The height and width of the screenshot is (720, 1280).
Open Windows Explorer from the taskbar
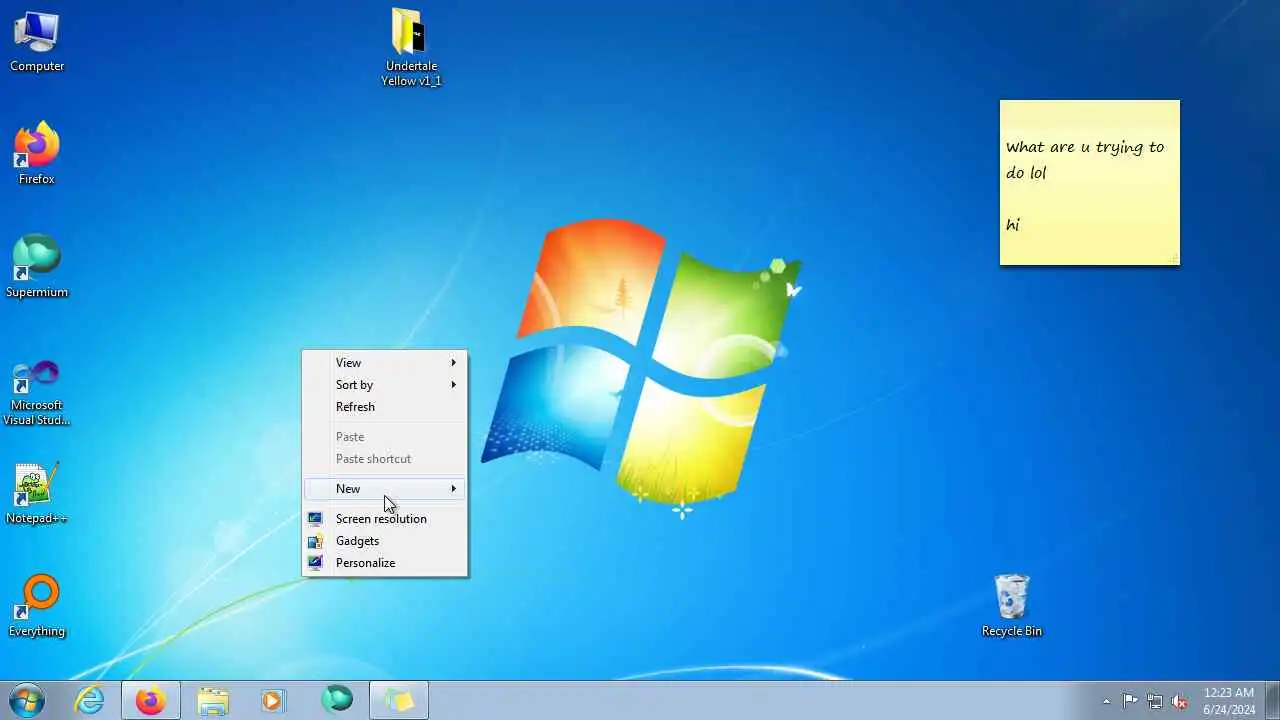213,701
